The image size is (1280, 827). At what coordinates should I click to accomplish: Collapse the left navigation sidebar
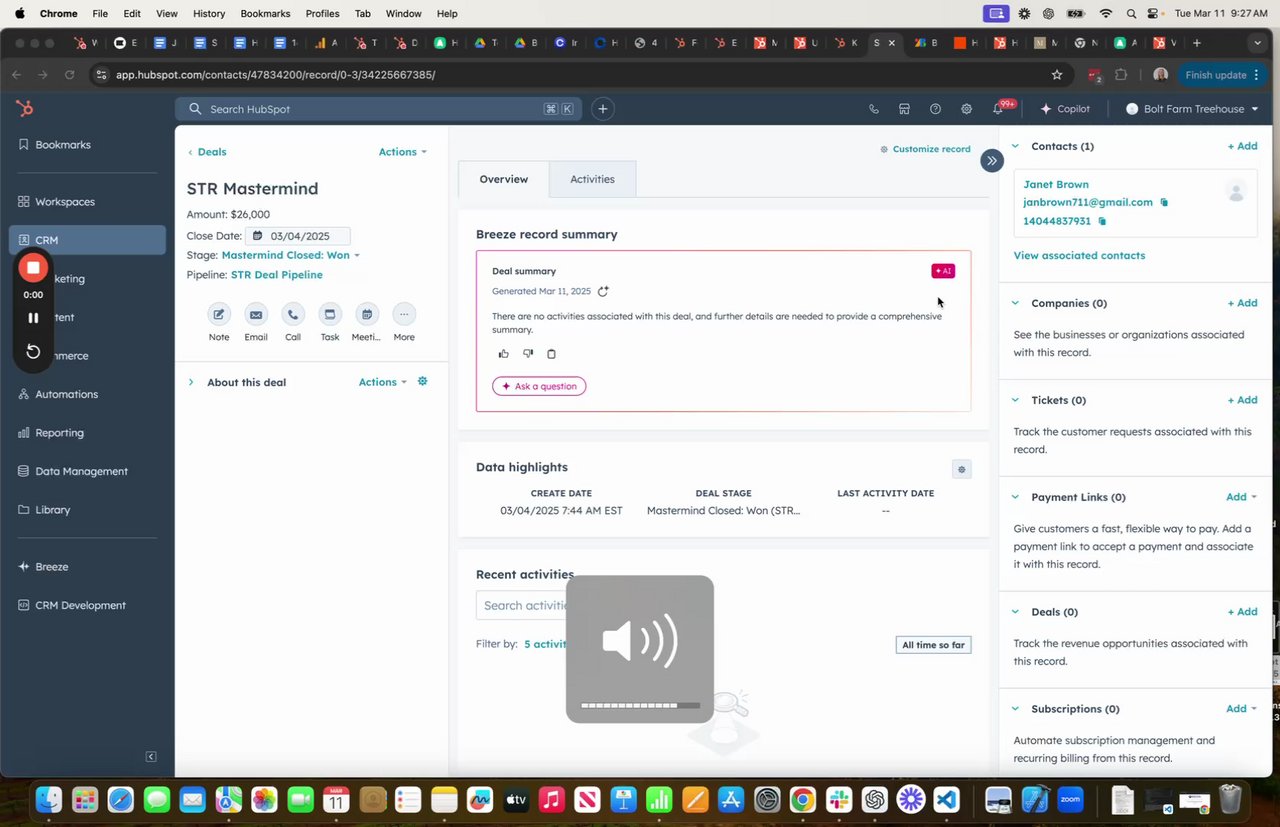point(151,757)
